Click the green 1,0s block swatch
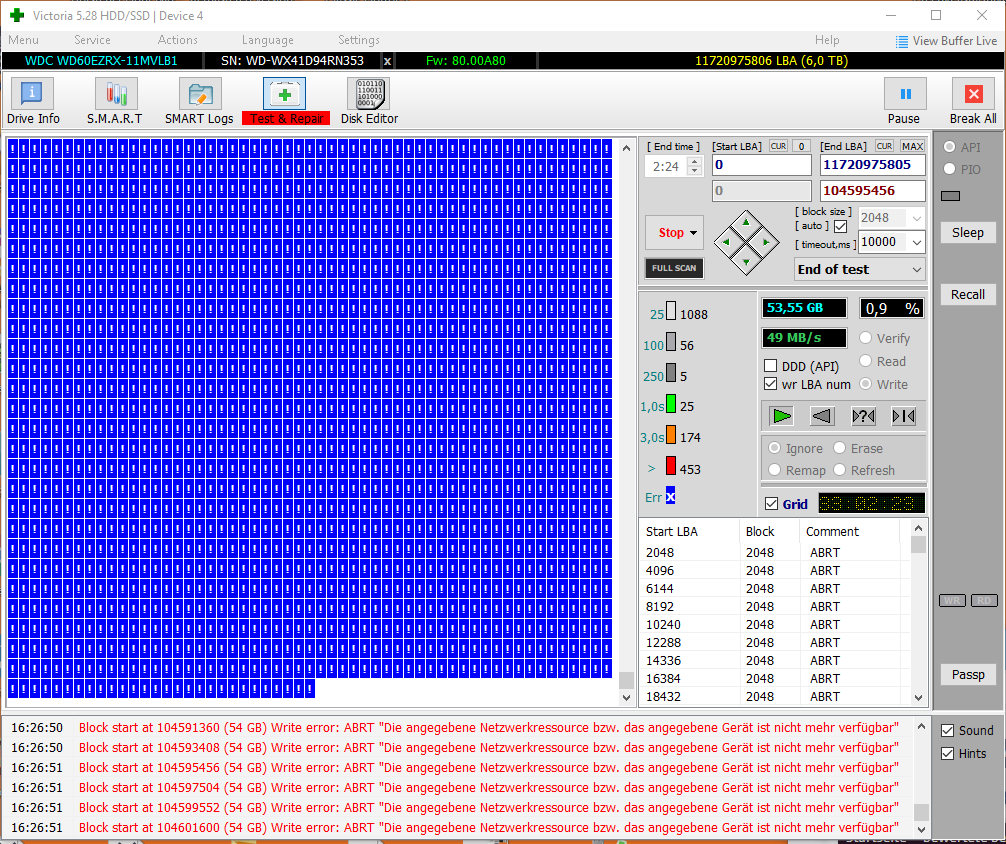Viewport: 1006px width, 844px height. point(670,404)
